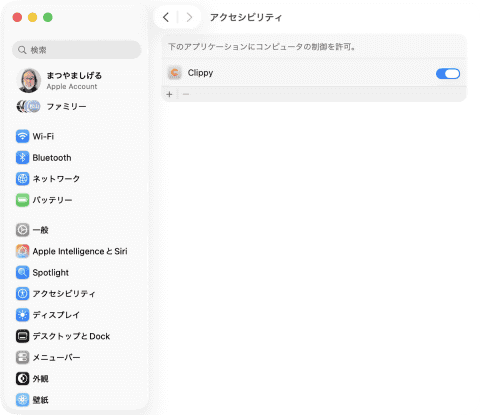Select Apple Intelligence と Siri icon
The height and width of the screenshot is (415, 480).
pyautogui.click(x=22, y=251)
